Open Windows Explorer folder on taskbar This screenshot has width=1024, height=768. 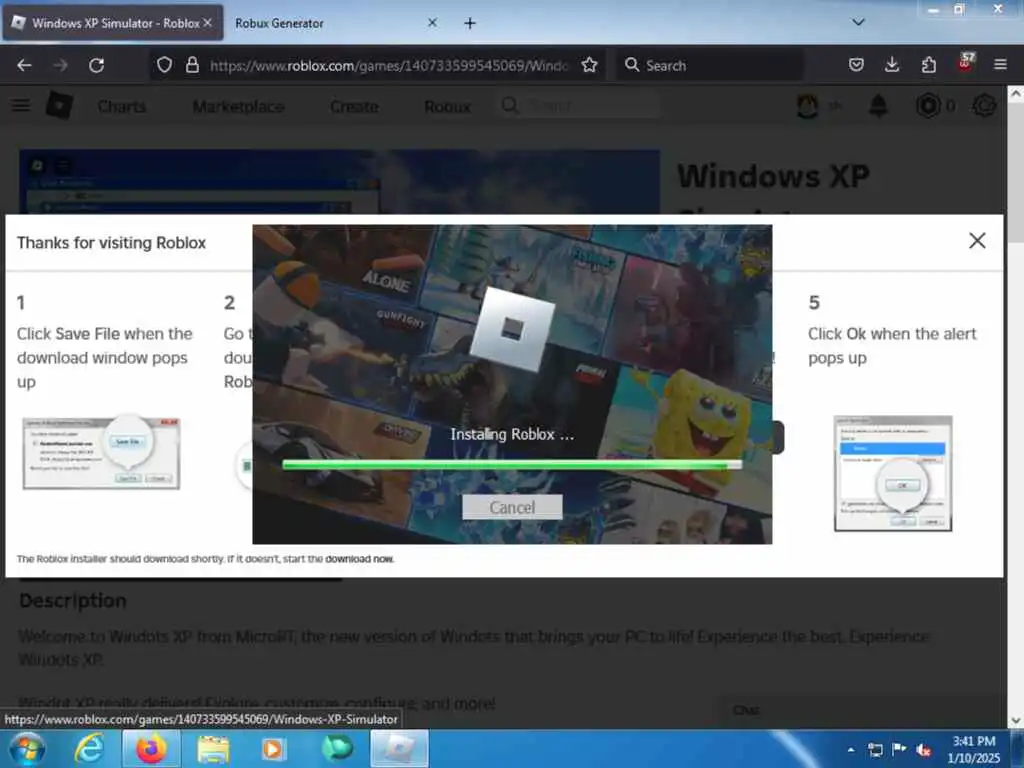coord(213,748)
